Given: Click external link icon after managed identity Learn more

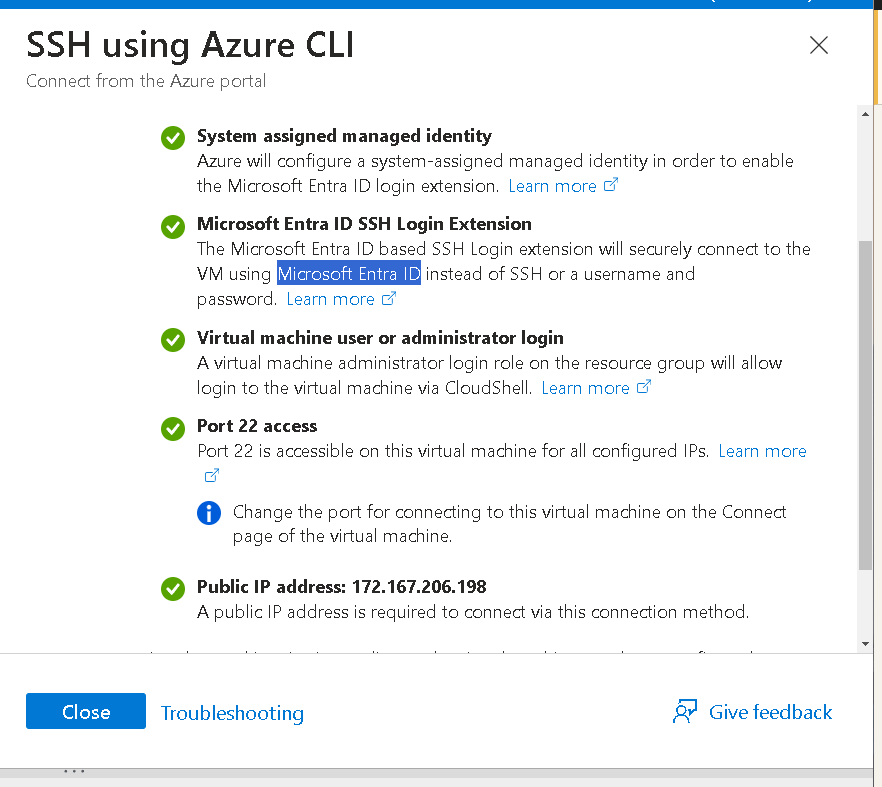Looking at the screenshot, I should [611, 185].
